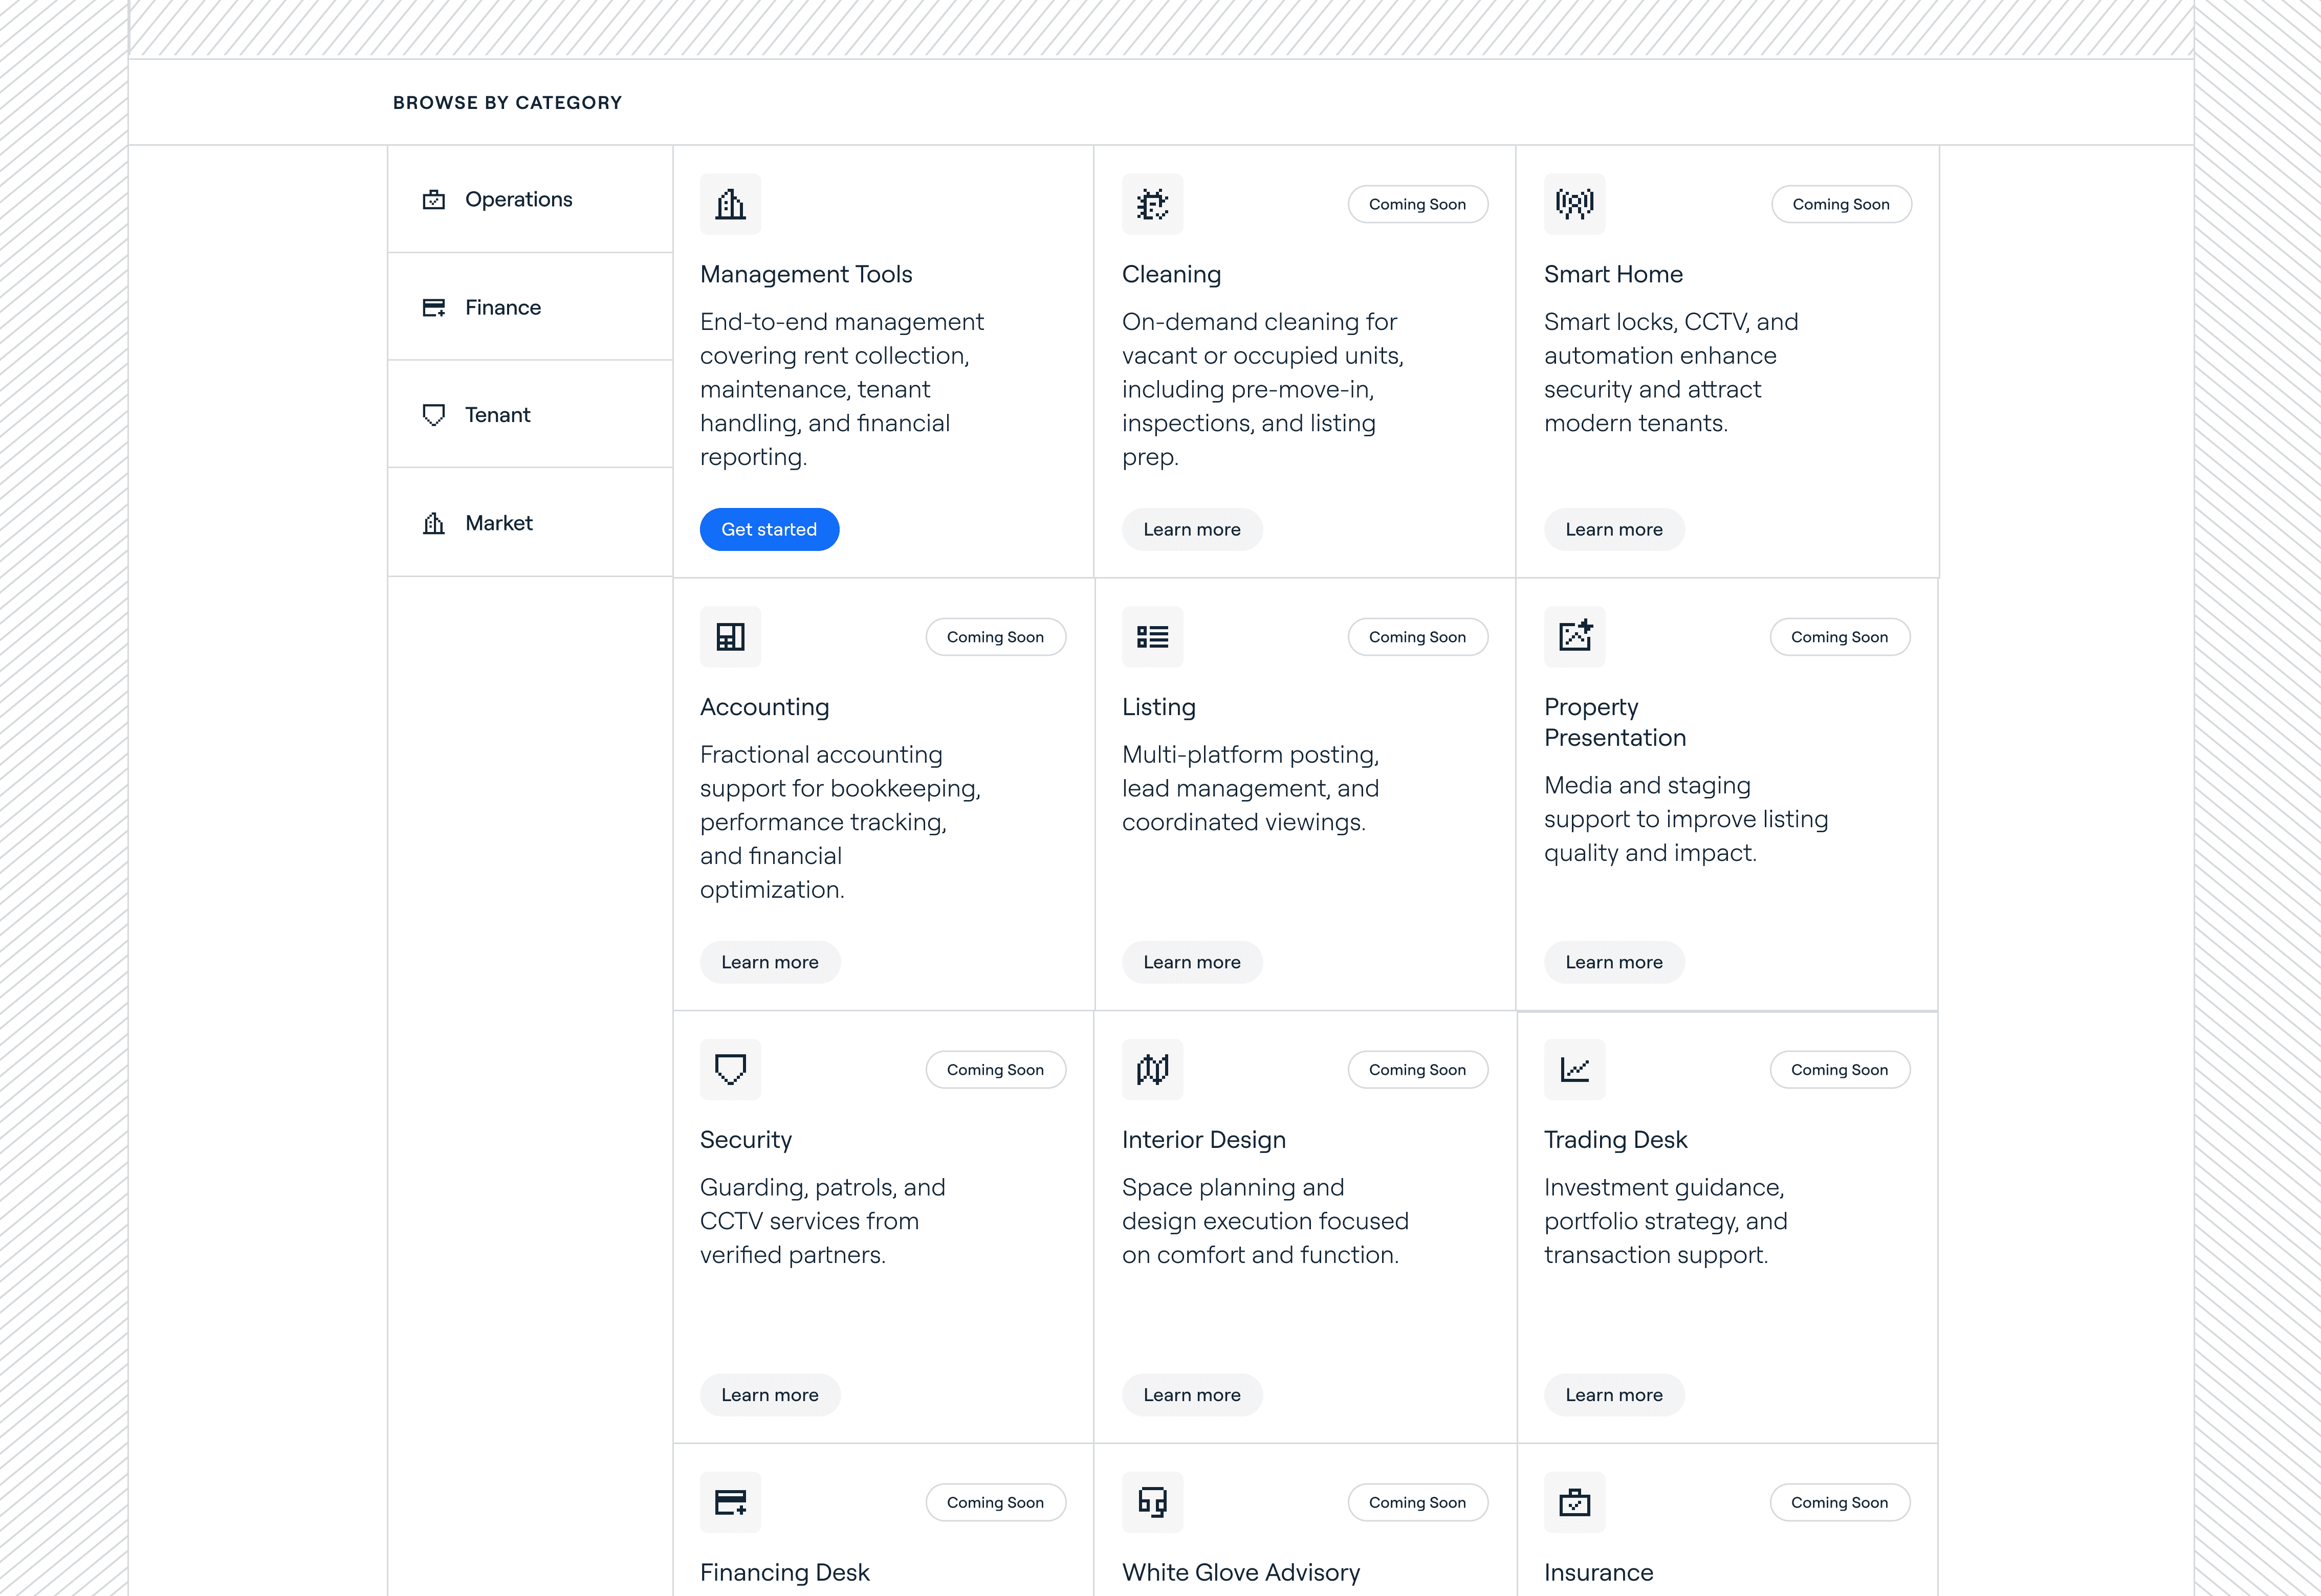Click the White Glove Advisory icon

[1152, 1502]
